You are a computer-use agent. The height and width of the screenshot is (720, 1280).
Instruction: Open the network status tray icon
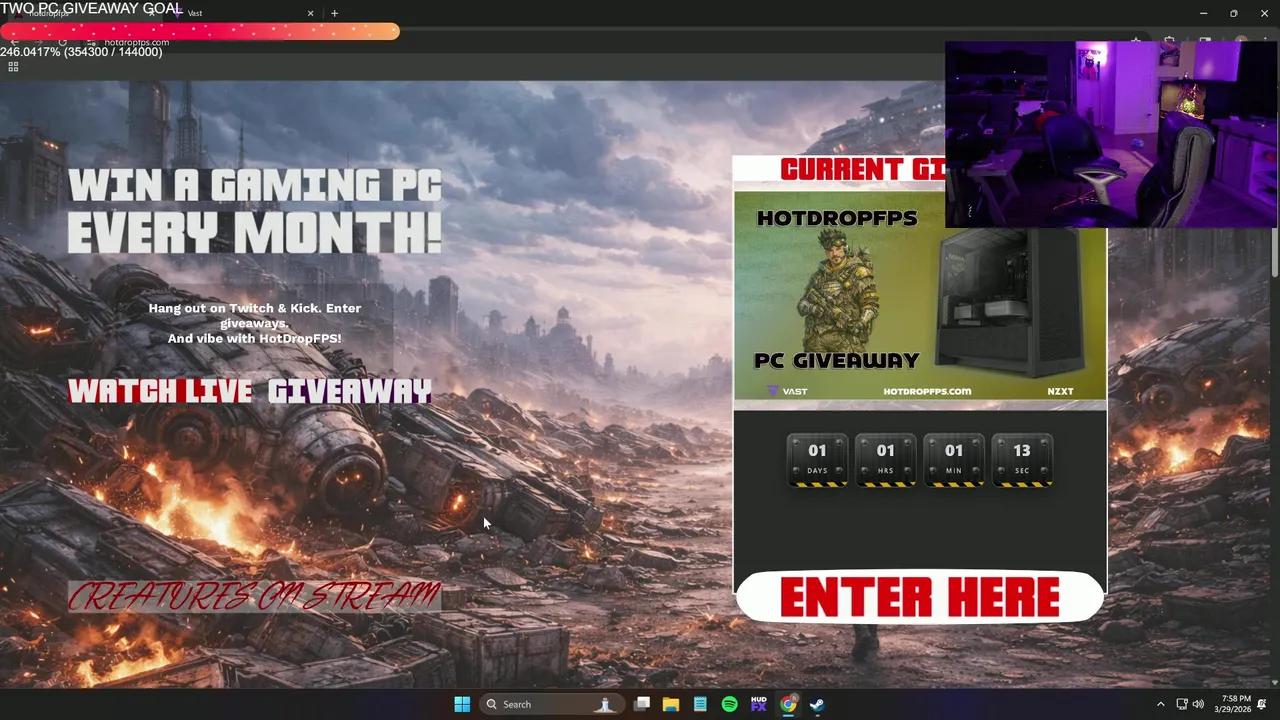(1182, 704)
